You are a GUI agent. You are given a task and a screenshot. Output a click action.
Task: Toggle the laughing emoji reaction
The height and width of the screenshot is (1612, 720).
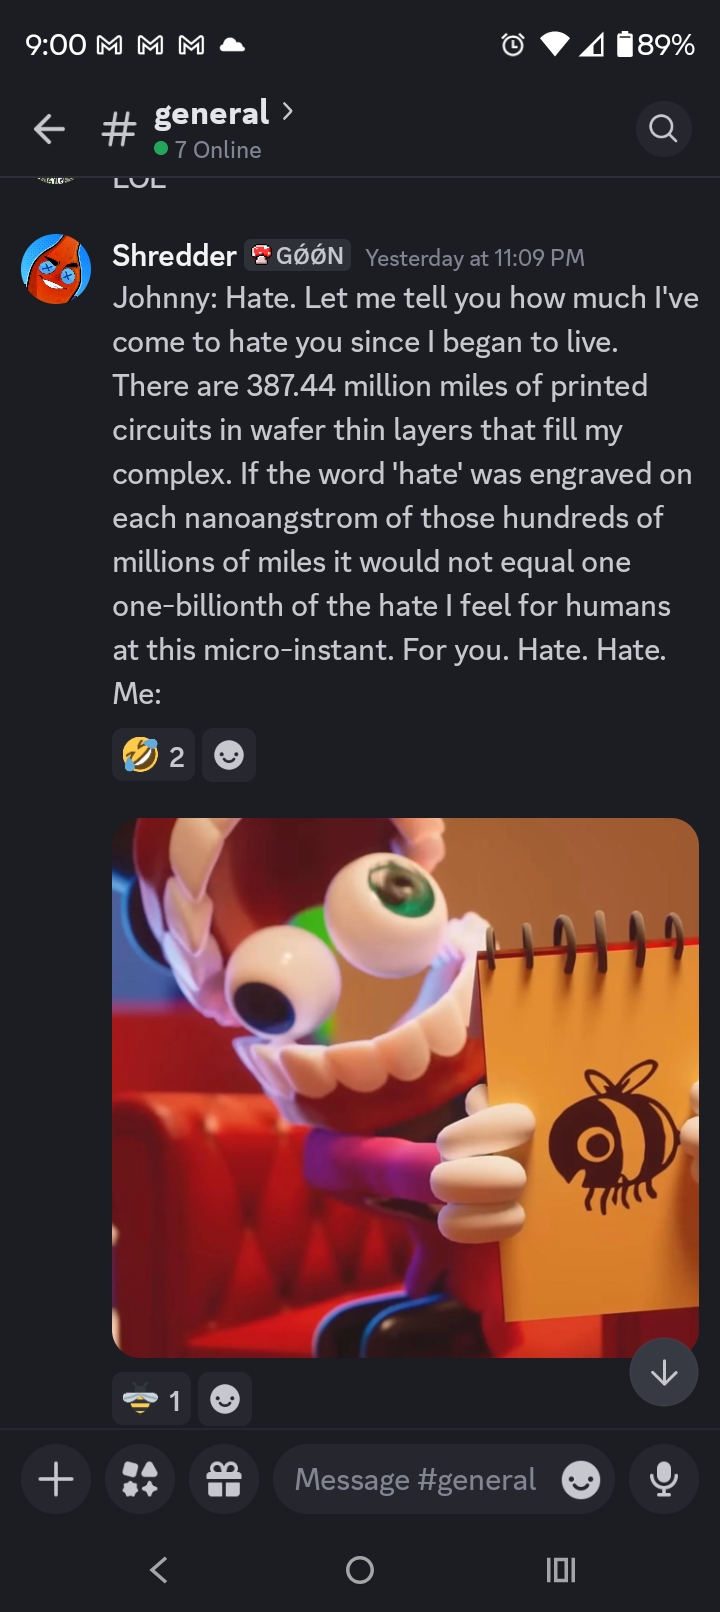point(154,755)
